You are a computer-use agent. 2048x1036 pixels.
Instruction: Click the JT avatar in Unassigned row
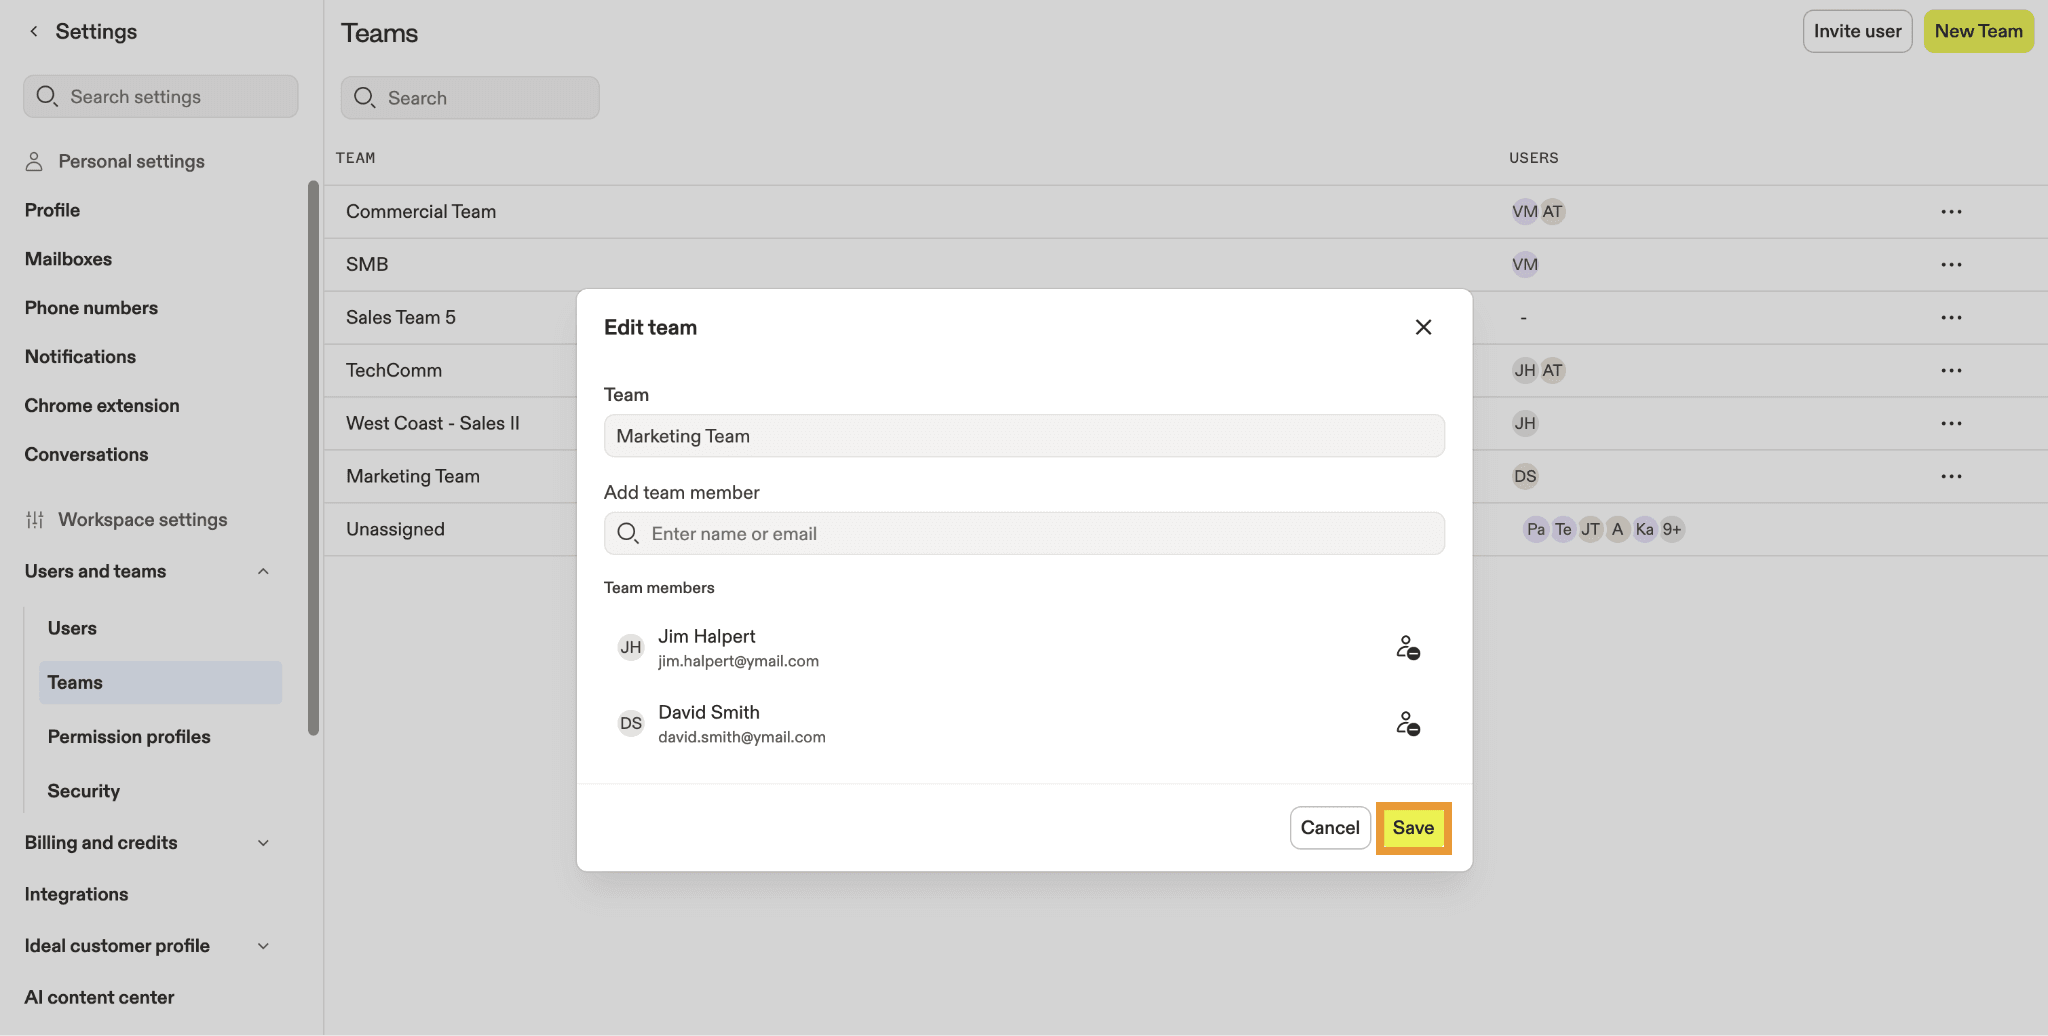click(1590, 530)
